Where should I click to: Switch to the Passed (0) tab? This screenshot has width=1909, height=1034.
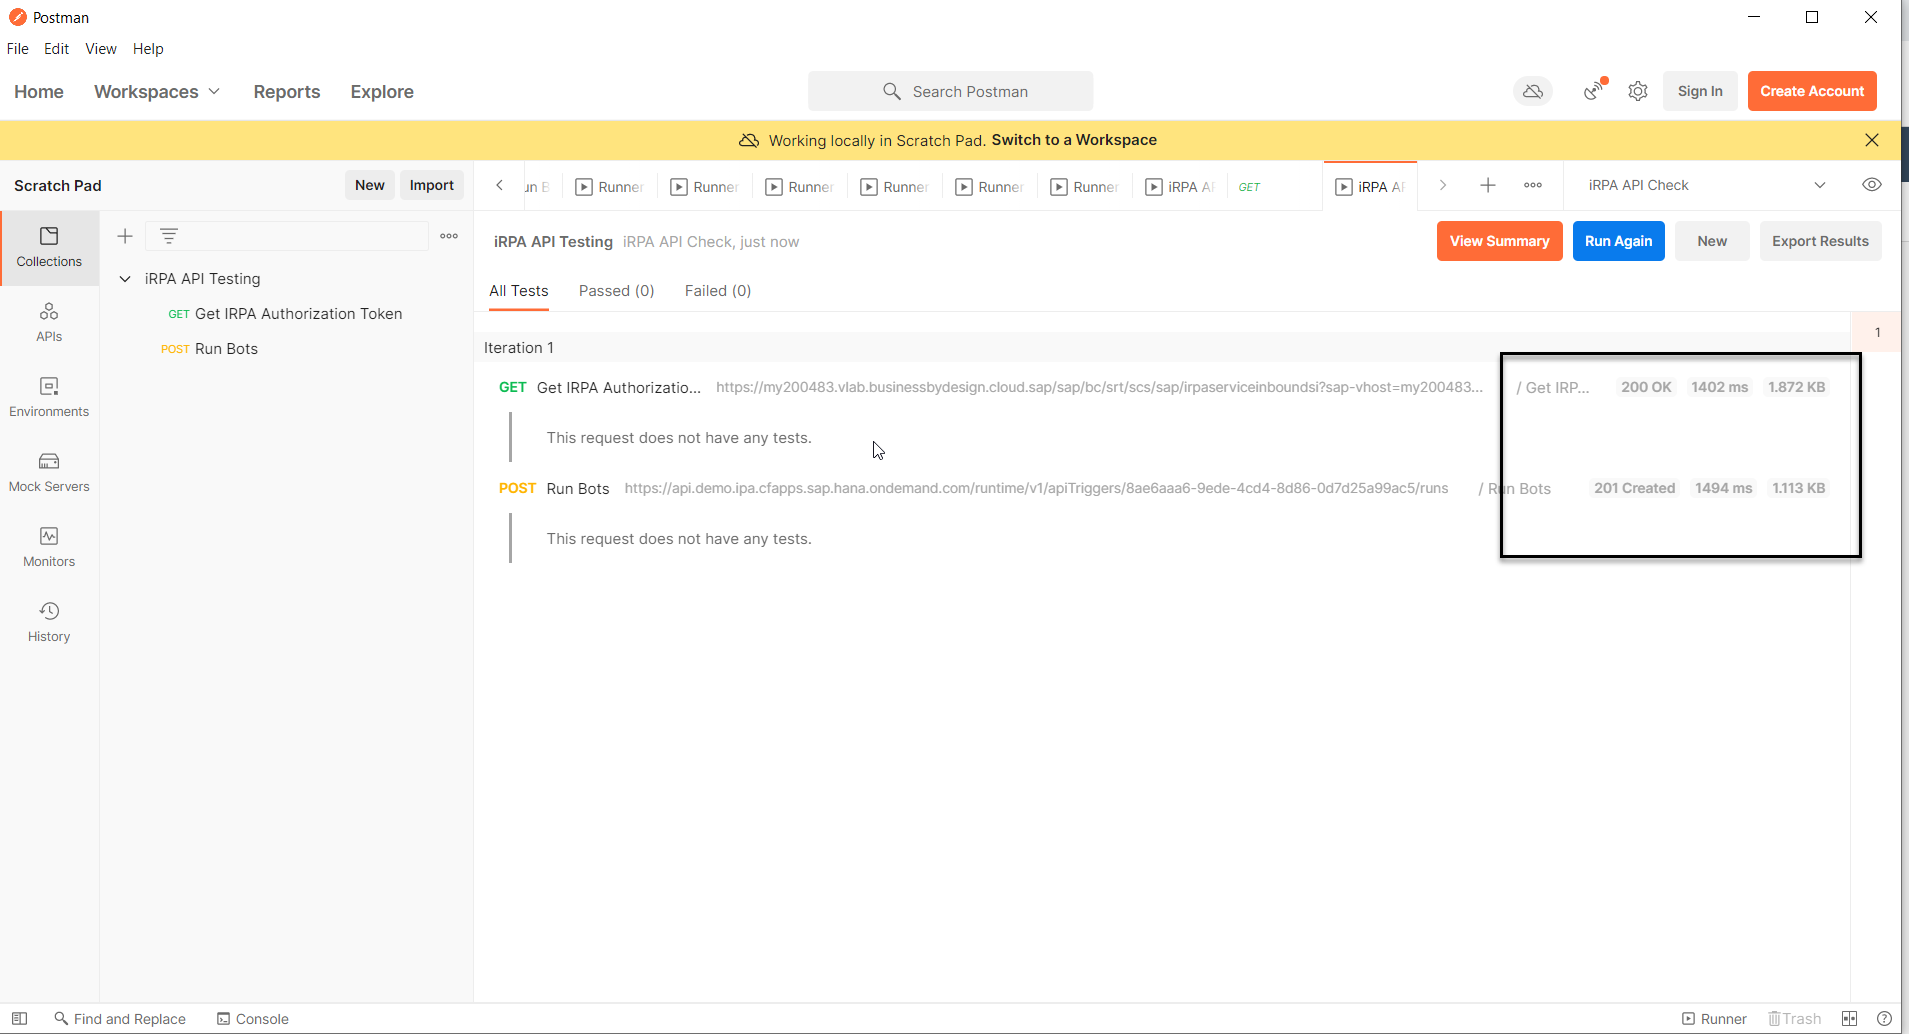pos(616,290)
